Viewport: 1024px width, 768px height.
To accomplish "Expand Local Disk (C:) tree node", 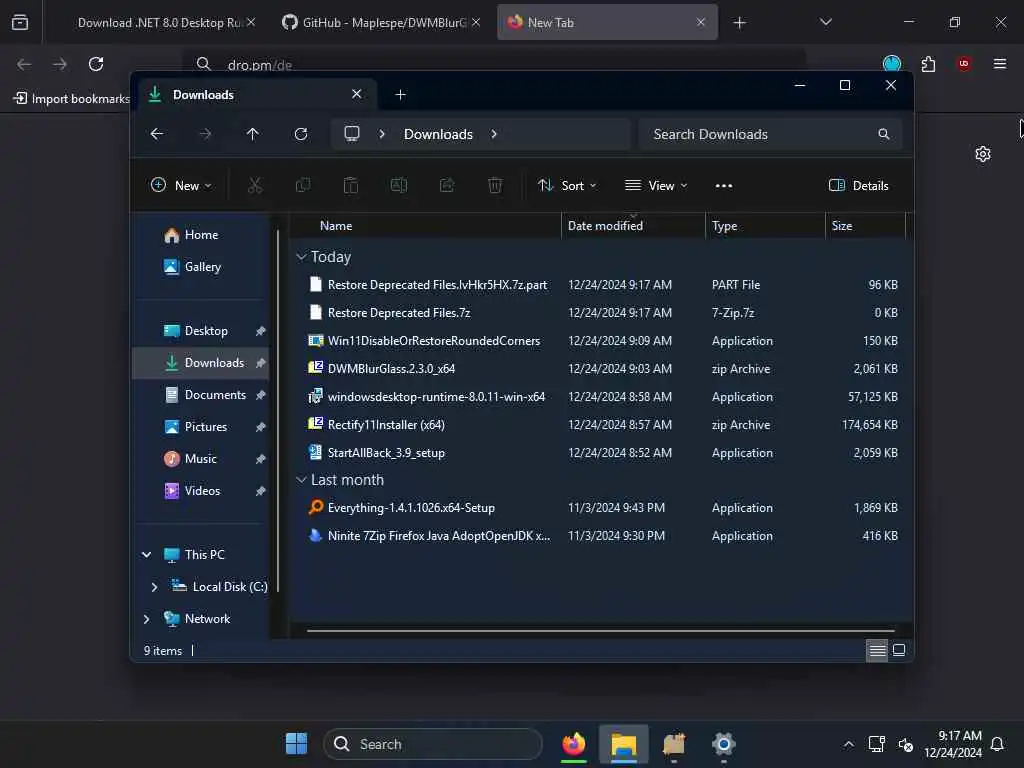I will tap(154, 586).
